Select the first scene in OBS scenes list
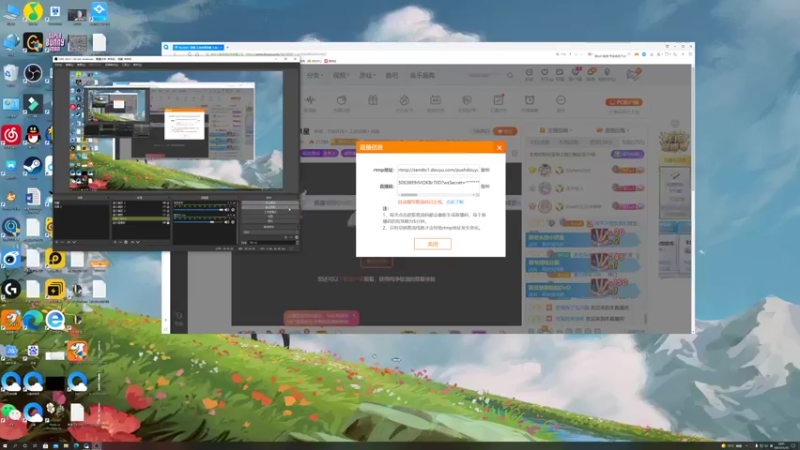The height and width of the screenshot is (450, 800). [82, 203]
